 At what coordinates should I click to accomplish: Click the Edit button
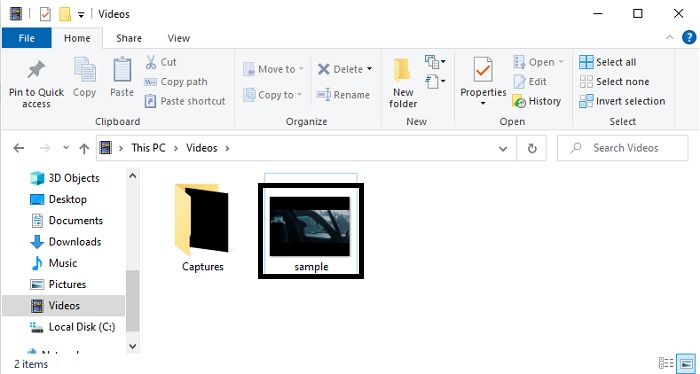[x=530, y=82]
